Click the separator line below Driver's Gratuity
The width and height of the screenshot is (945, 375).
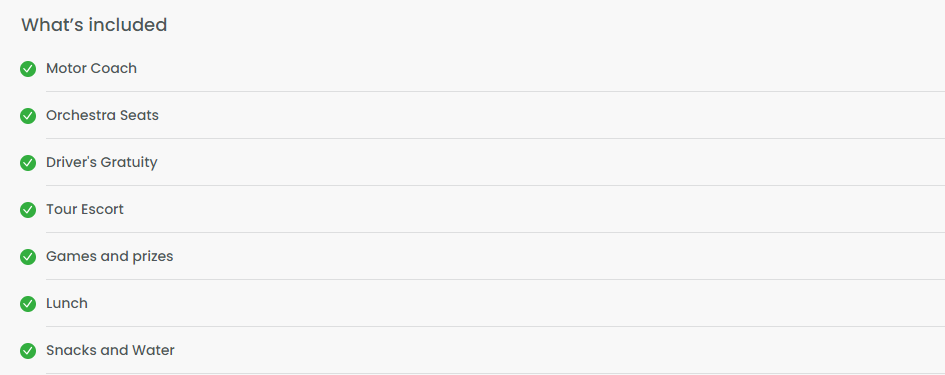tap(495, 186)
